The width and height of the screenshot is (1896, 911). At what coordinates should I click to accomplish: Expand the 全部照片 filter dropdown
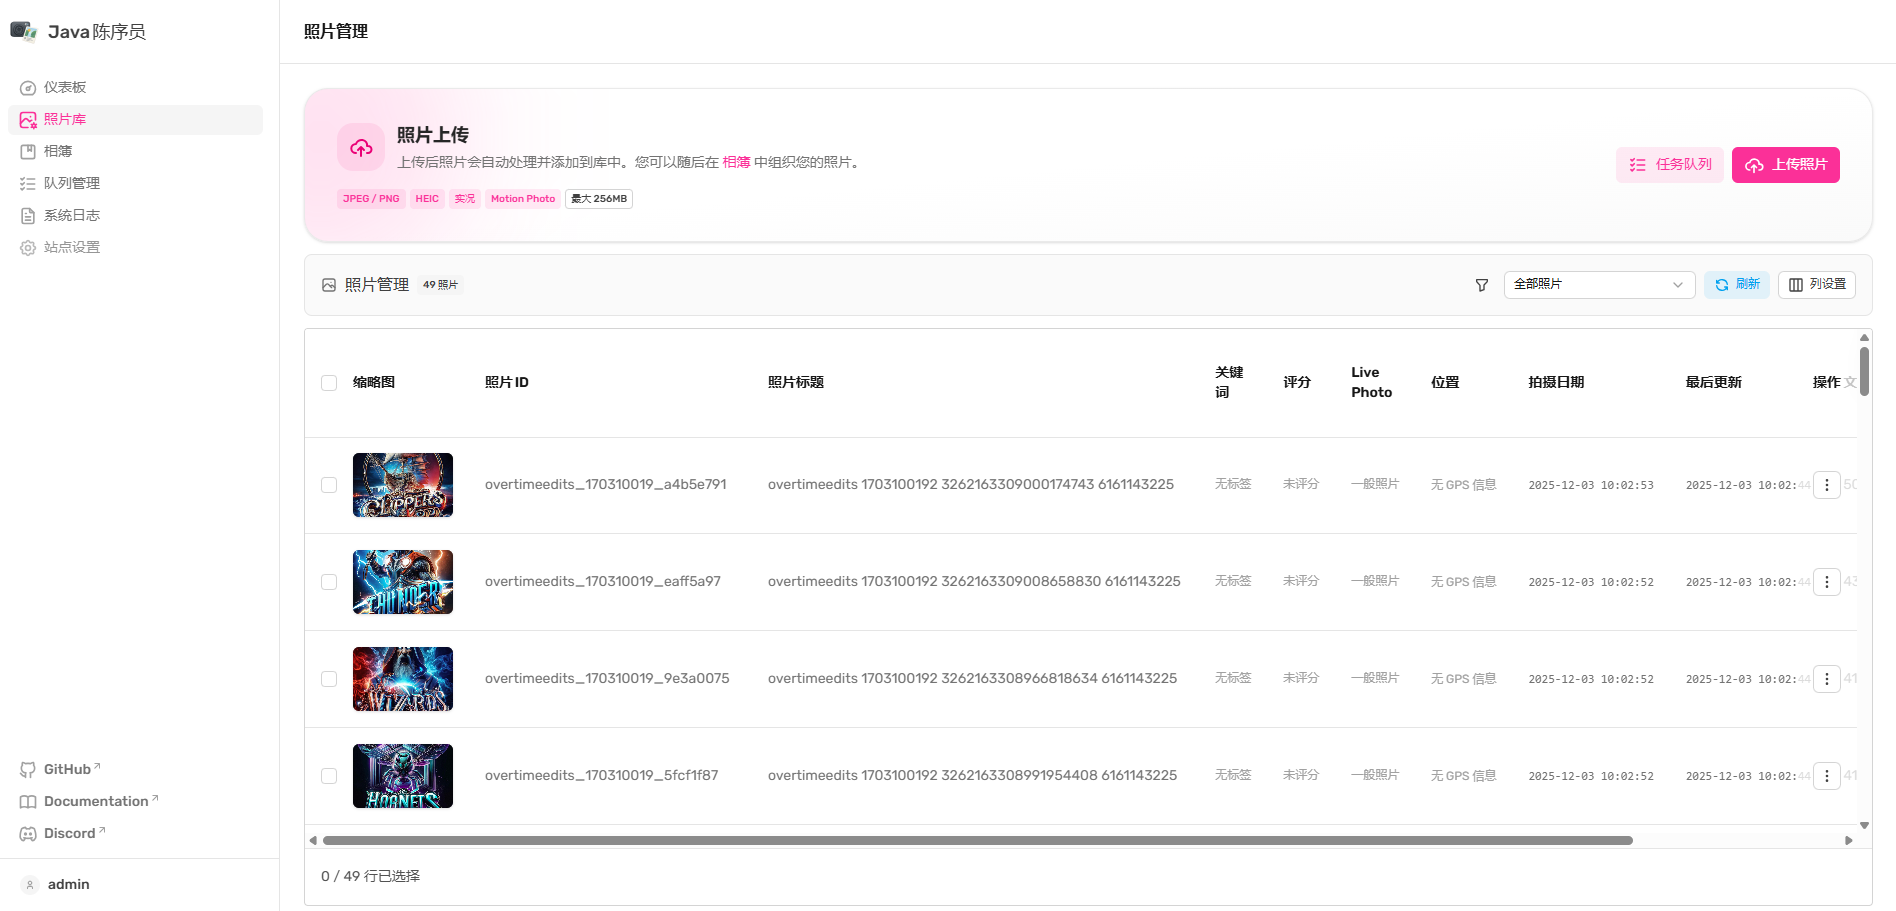click(x=1598, y=285)
